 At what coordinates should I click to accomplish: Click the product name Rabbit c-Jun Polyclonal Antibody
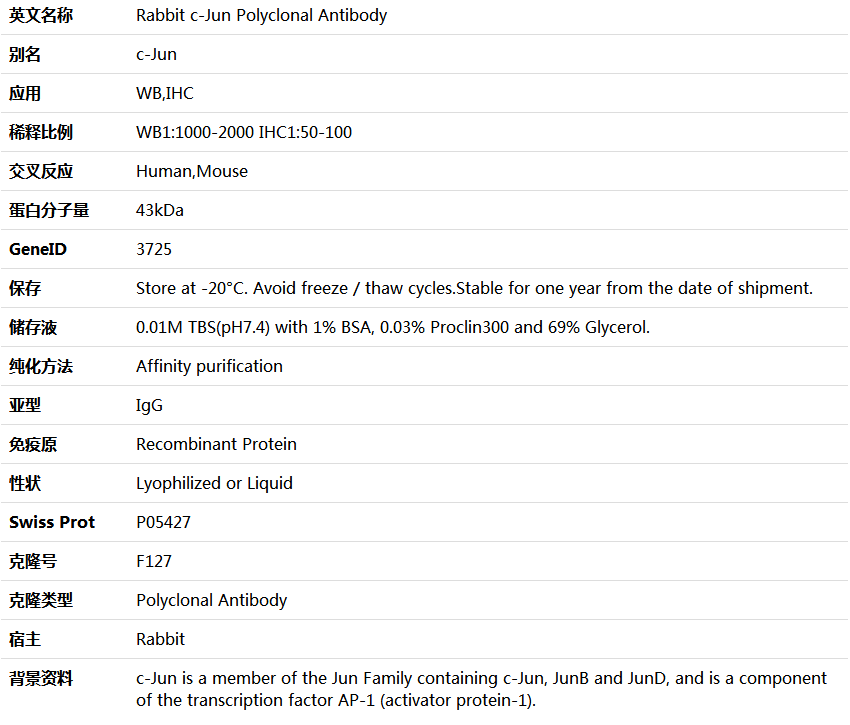[261, 16]
